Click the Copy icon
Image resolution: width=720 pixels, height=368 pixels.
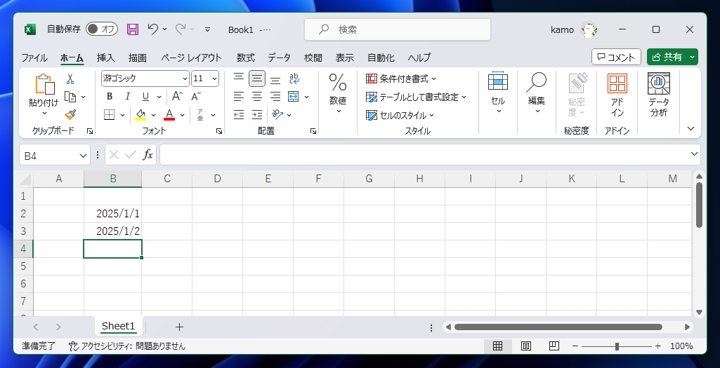(x=70, y=96)
